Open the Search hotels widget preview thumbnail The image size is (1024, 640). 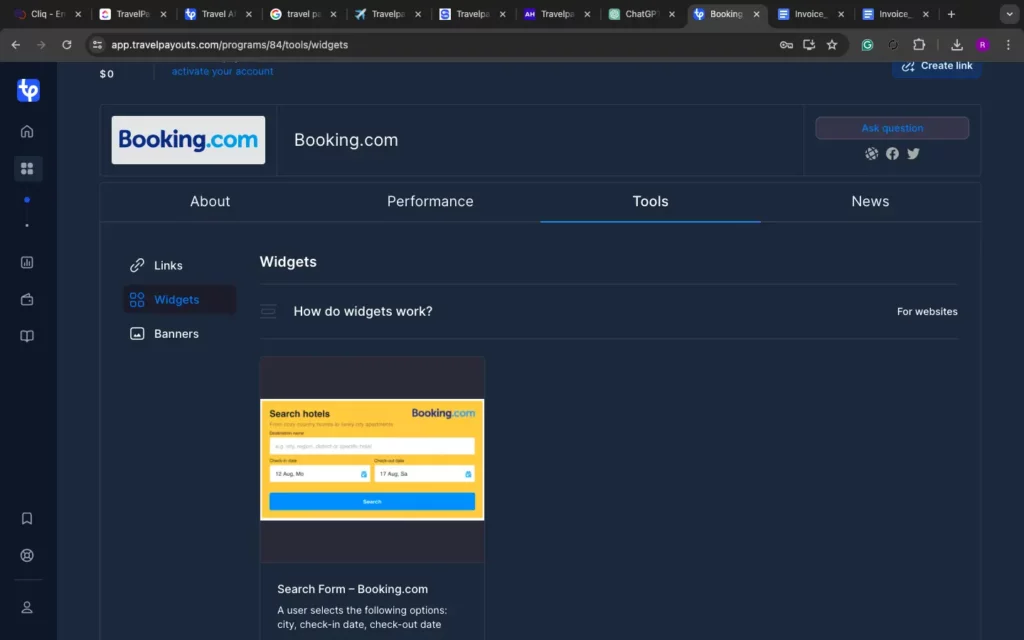372,460
